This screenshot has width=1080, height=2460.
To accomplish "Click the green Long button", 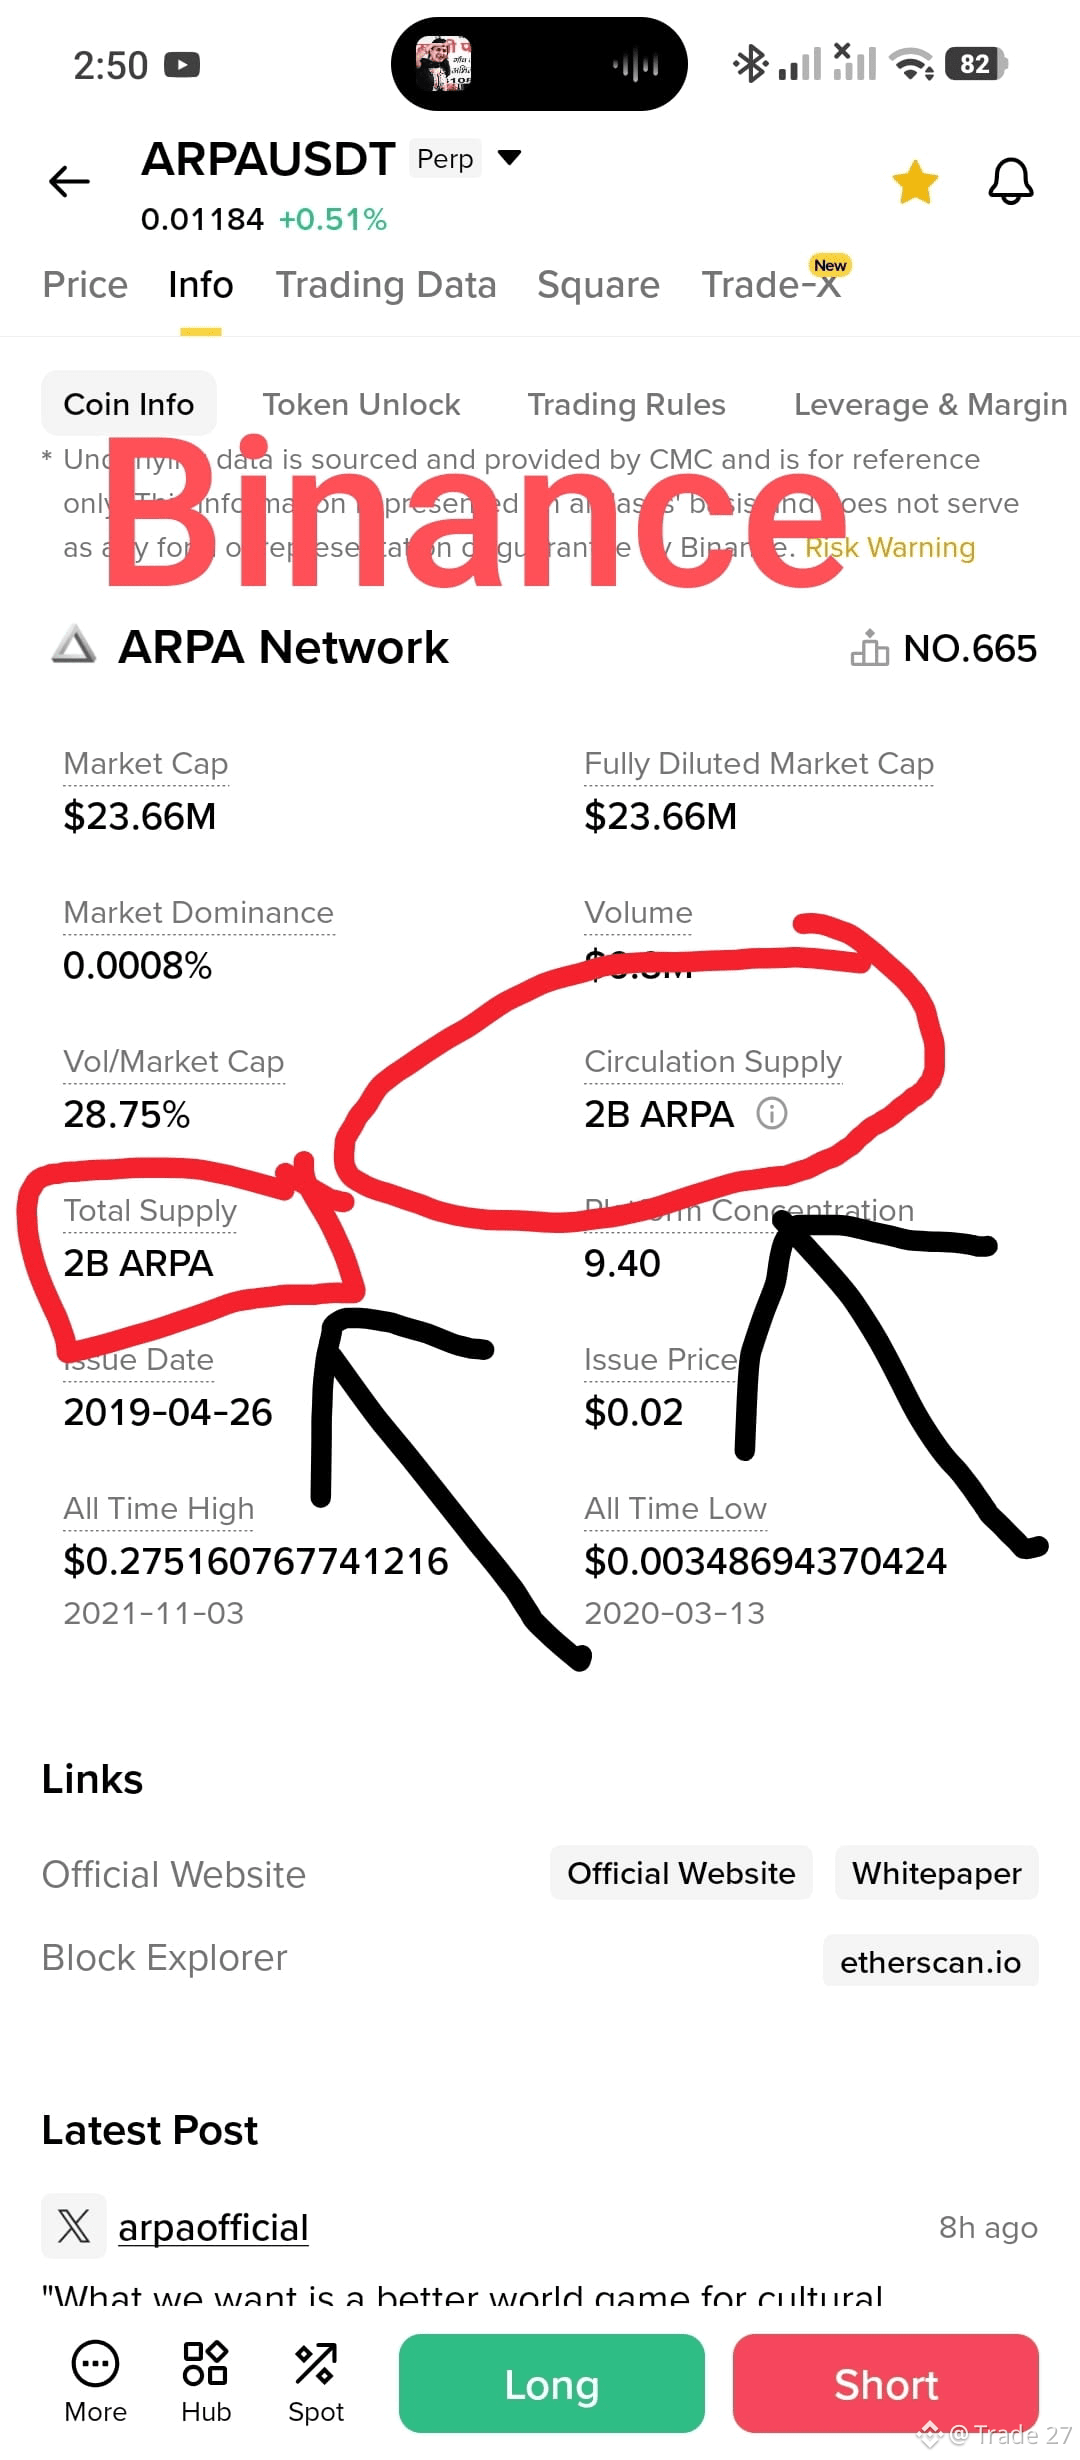I will 552,2383.
